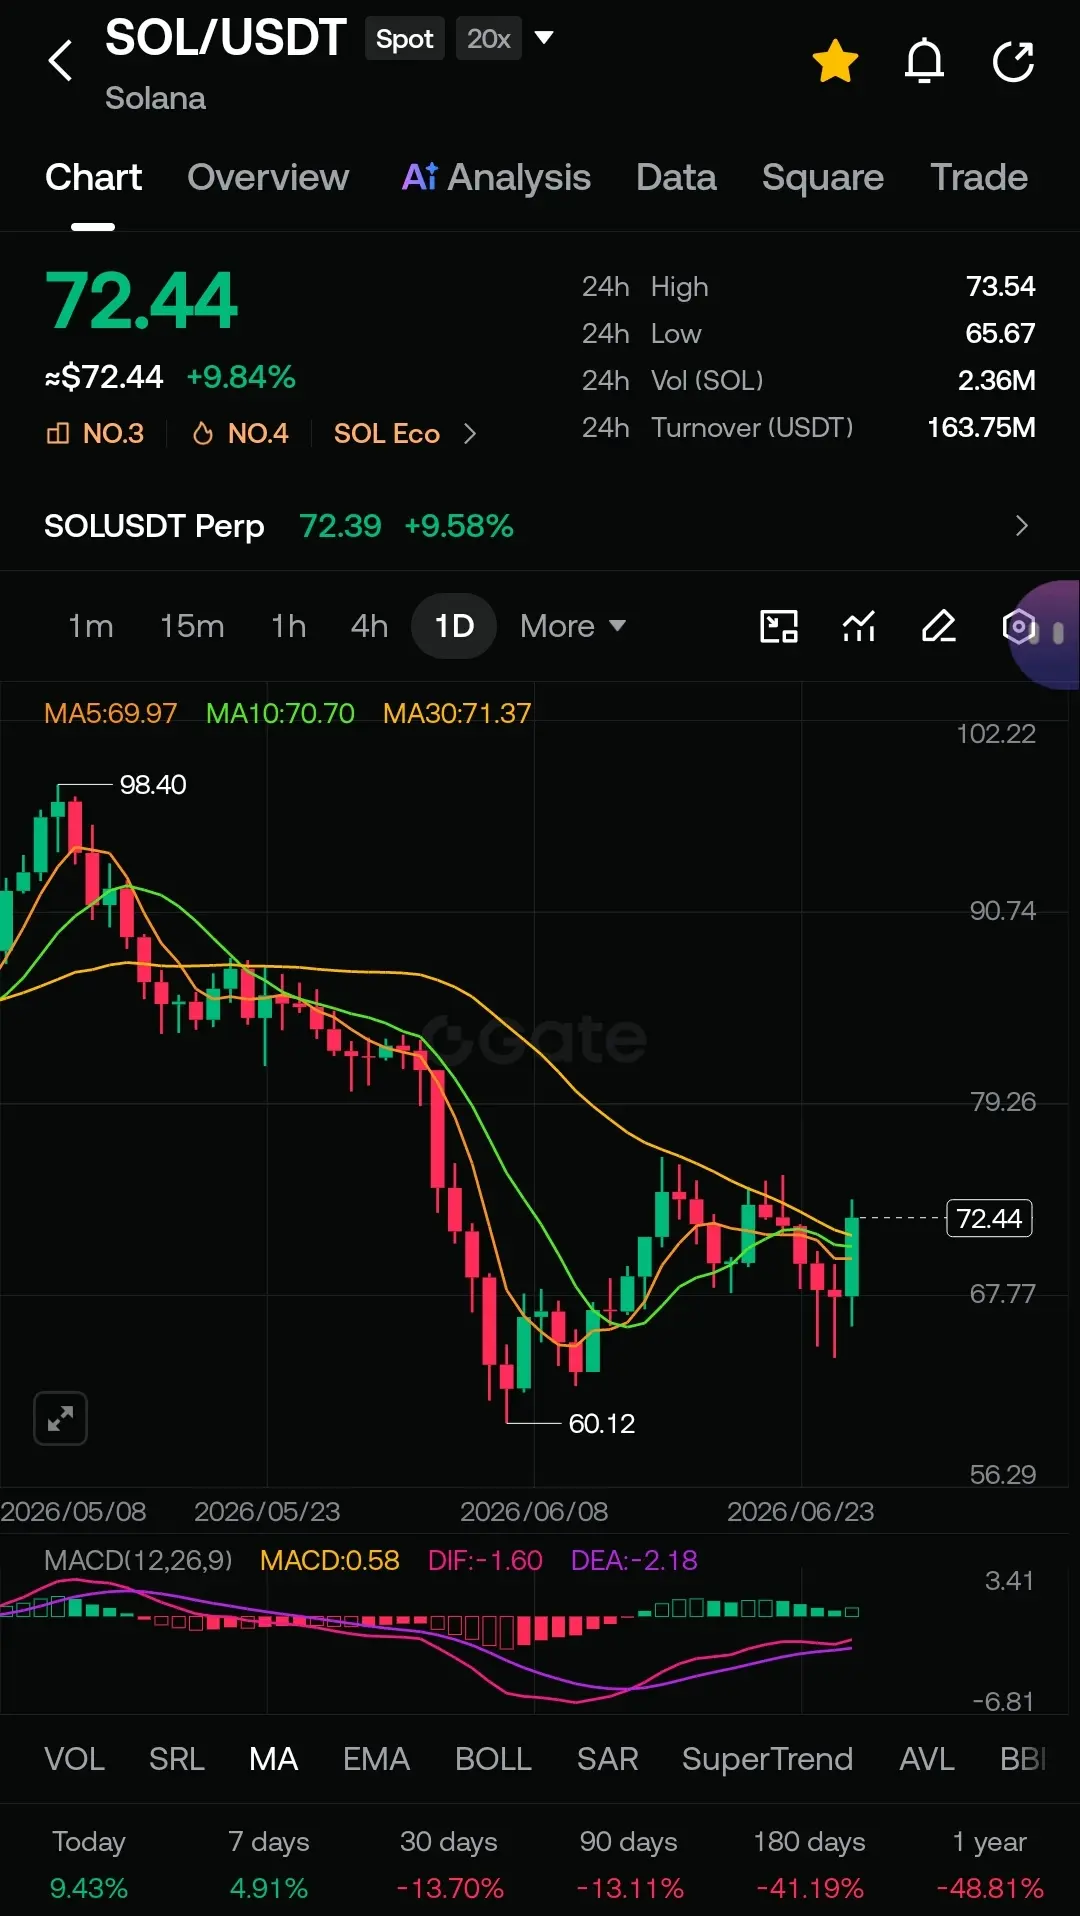Screen dimensions: 1080x1916
Task: Go to the Trade tab
Action: click(x=979, y=177)
